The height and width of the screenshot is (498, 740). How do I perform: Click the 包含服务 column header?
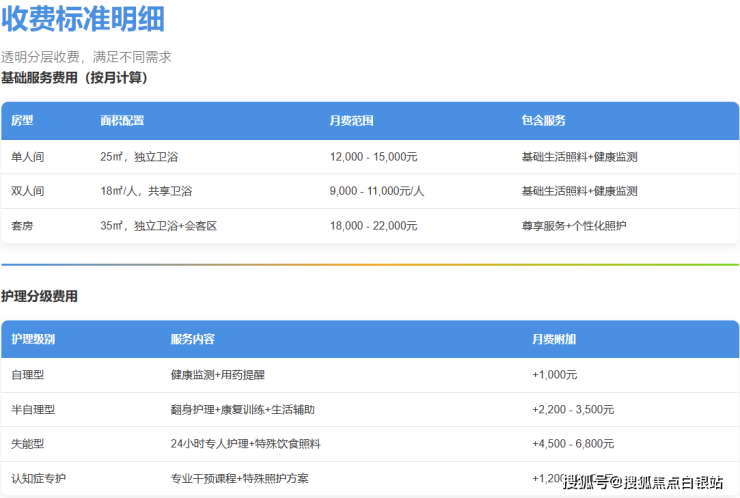coord(543,121)
